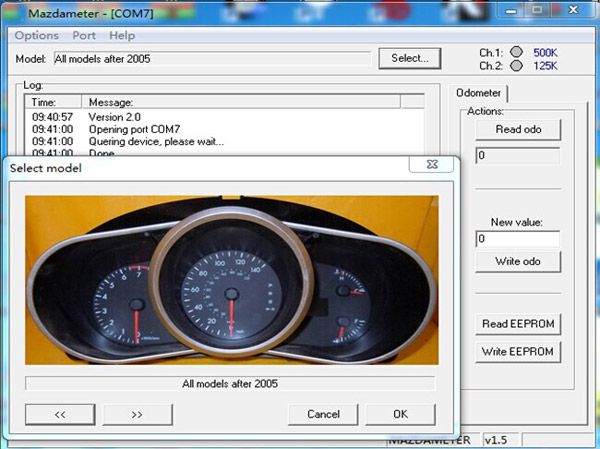Image resolution: width=600 pixels, height=449 pixels.
Task: Click the instrument cluster dashboard image
Action: click(x=230, y=280)
